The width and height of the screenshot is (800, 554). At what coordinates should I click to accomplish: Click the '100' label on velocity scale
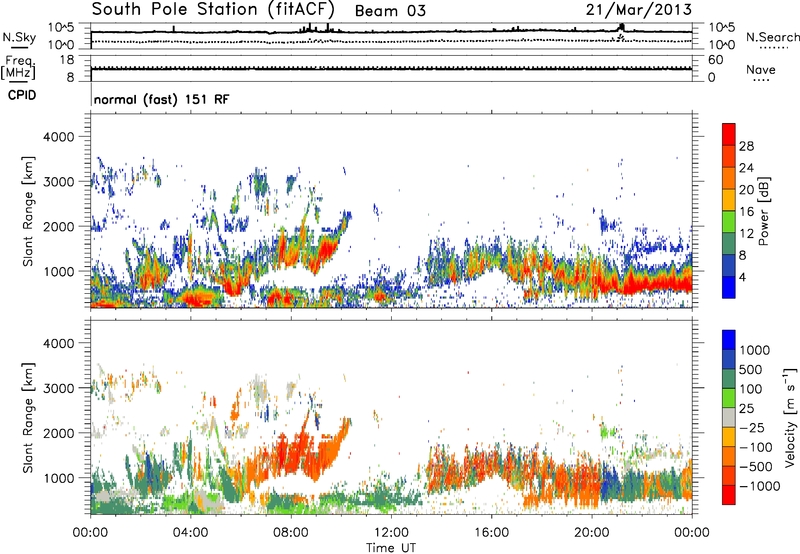click(751, 389)
